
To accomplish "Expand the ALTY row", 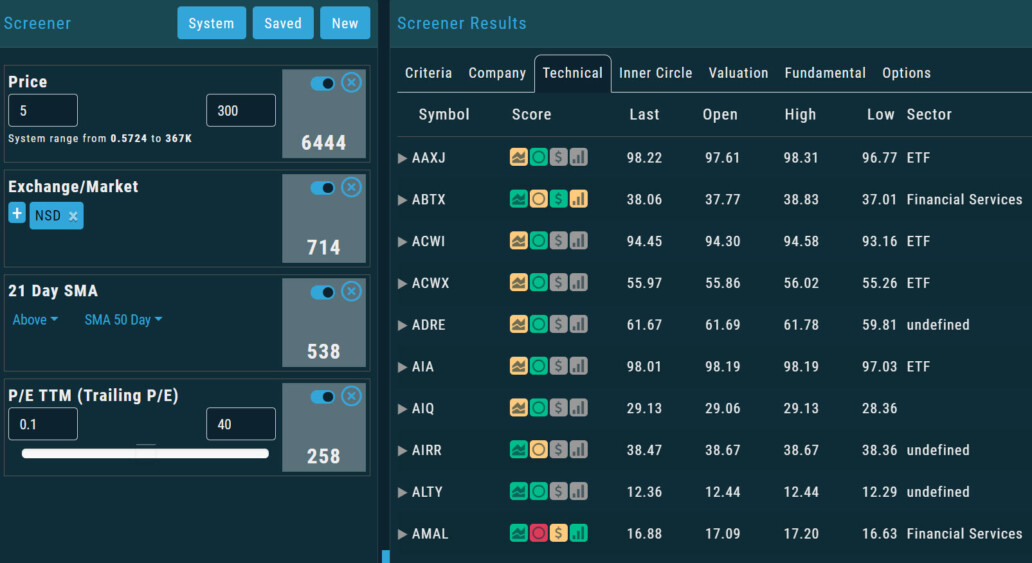I will pyautogui.click(x=402, y=493).
